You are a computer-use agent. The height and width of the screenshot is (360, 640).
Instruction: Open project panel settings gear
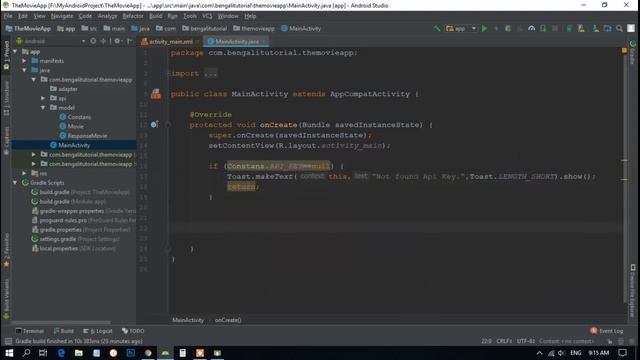pyautogui.click(x=117, y=41)
